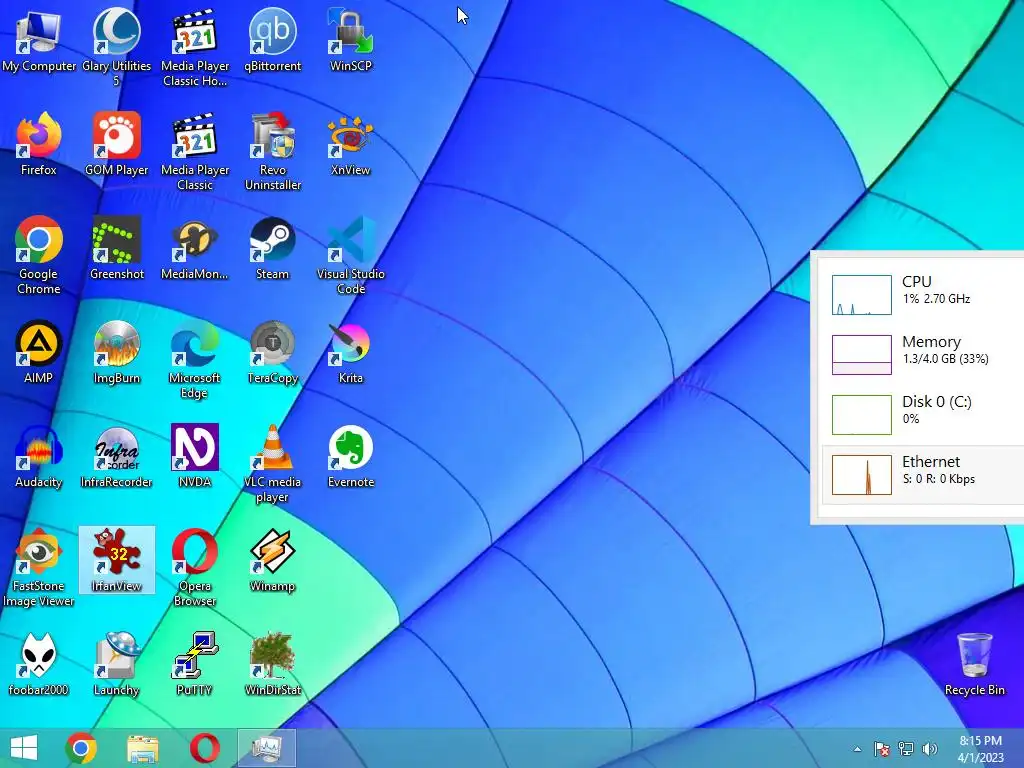Open Visual Studio Code shortcut
Screen dimensions: 1024x768
(x=351, y=255)
